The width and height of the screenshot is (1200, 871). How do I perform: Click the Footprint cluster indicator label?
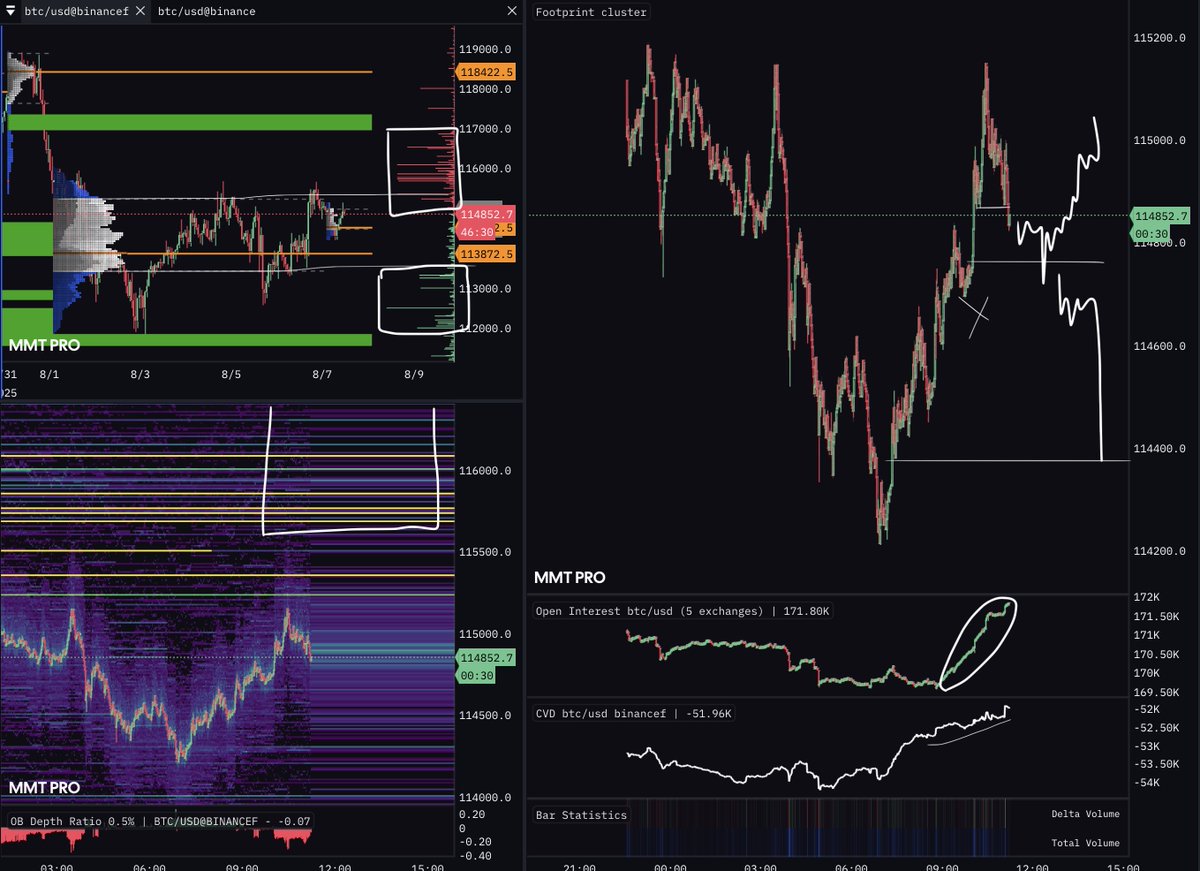(x=590, y=12)
